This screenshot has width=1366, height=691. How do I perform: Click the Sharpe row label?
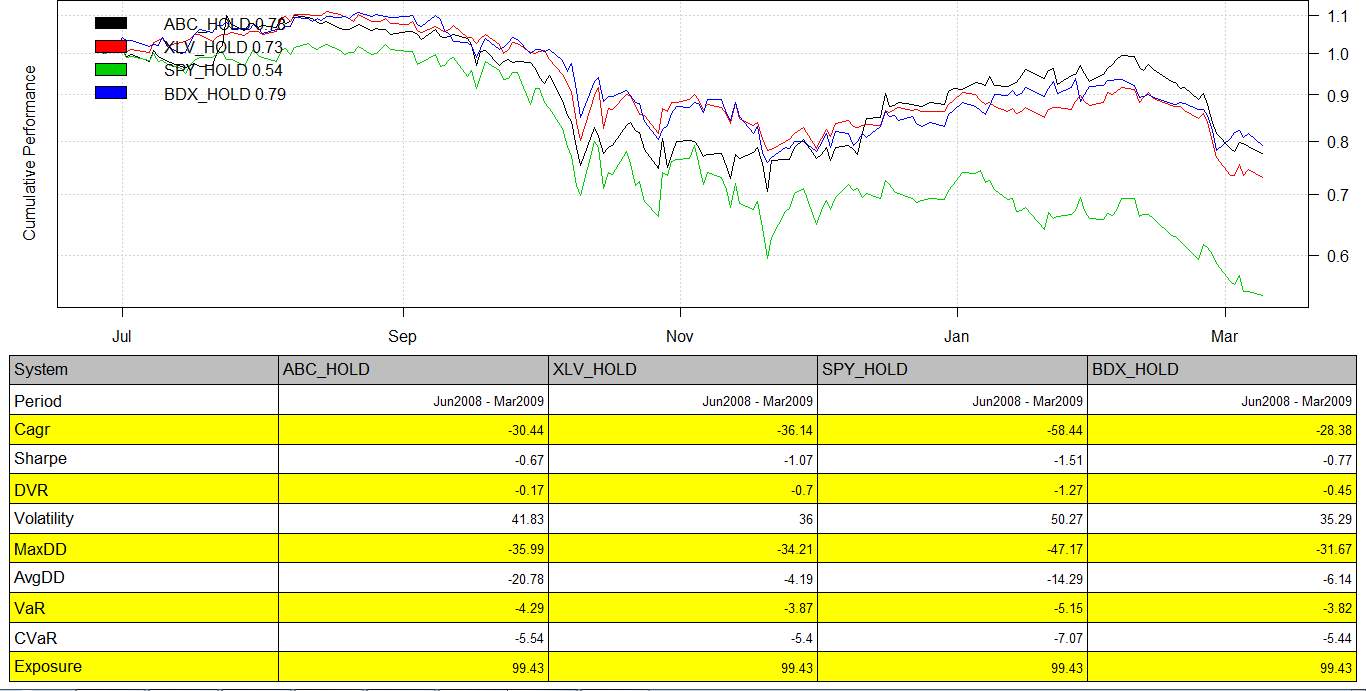point(40,459)
